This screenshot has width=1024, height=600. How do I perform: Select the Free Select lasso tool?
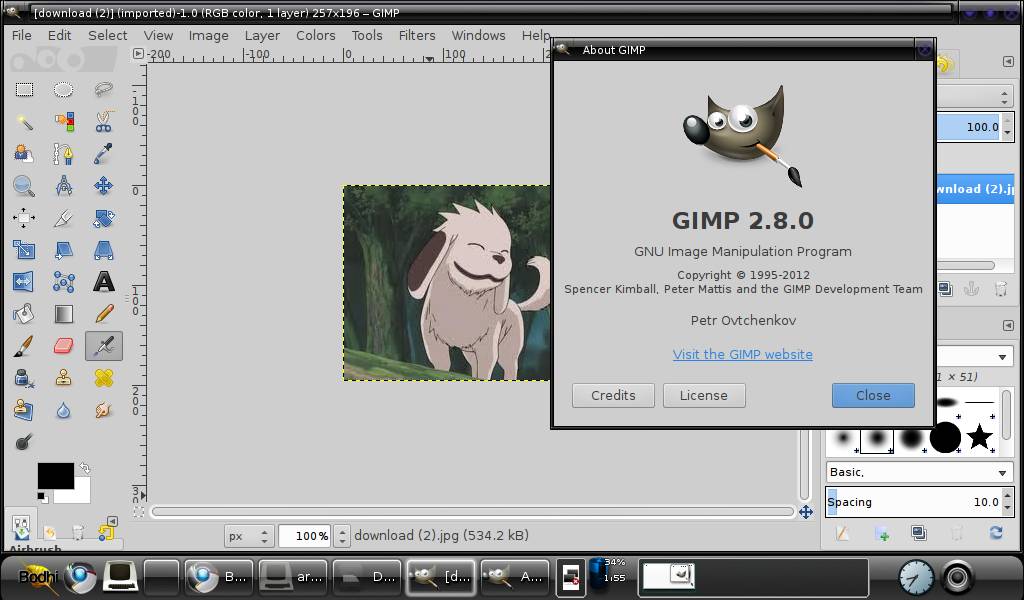[103, 89]
